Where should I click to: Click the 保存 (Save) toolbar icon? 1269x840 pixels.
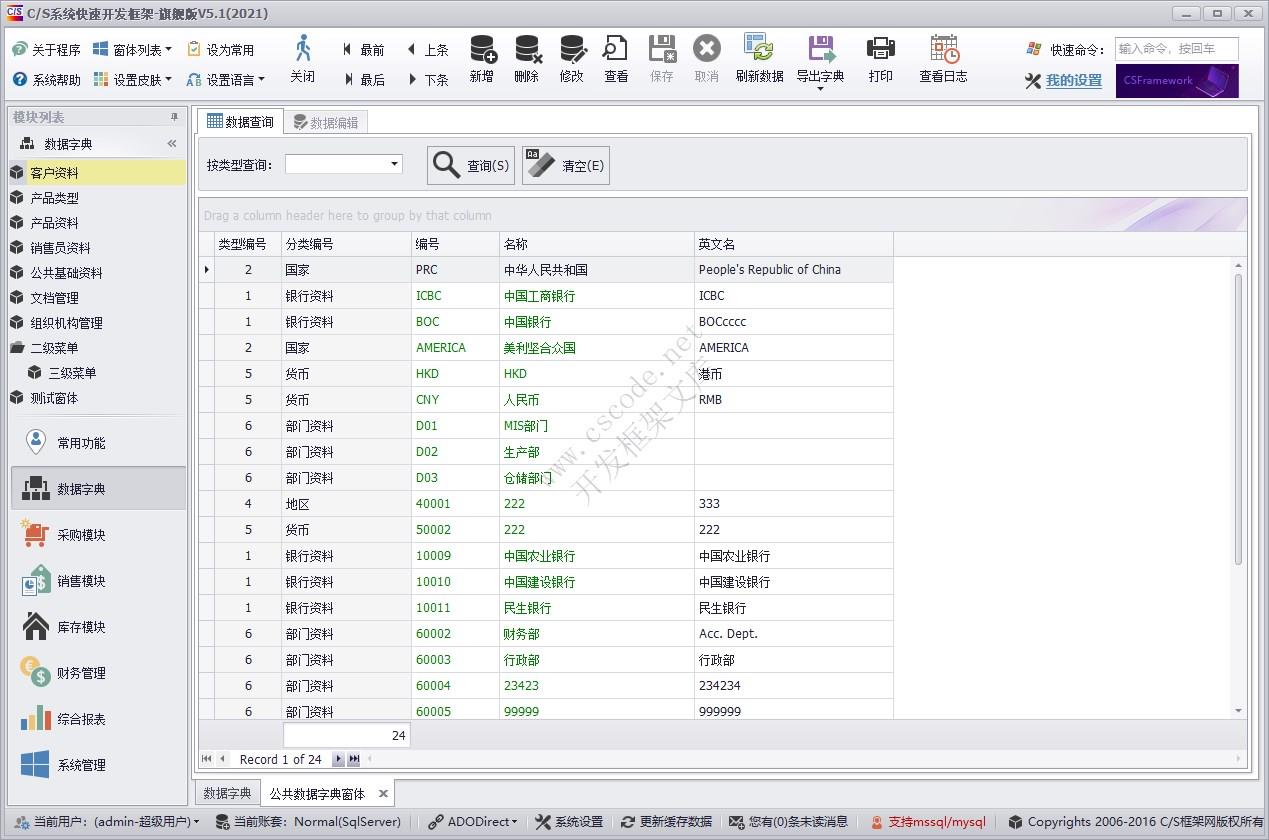pyautogui.click(x=661, y=60)
